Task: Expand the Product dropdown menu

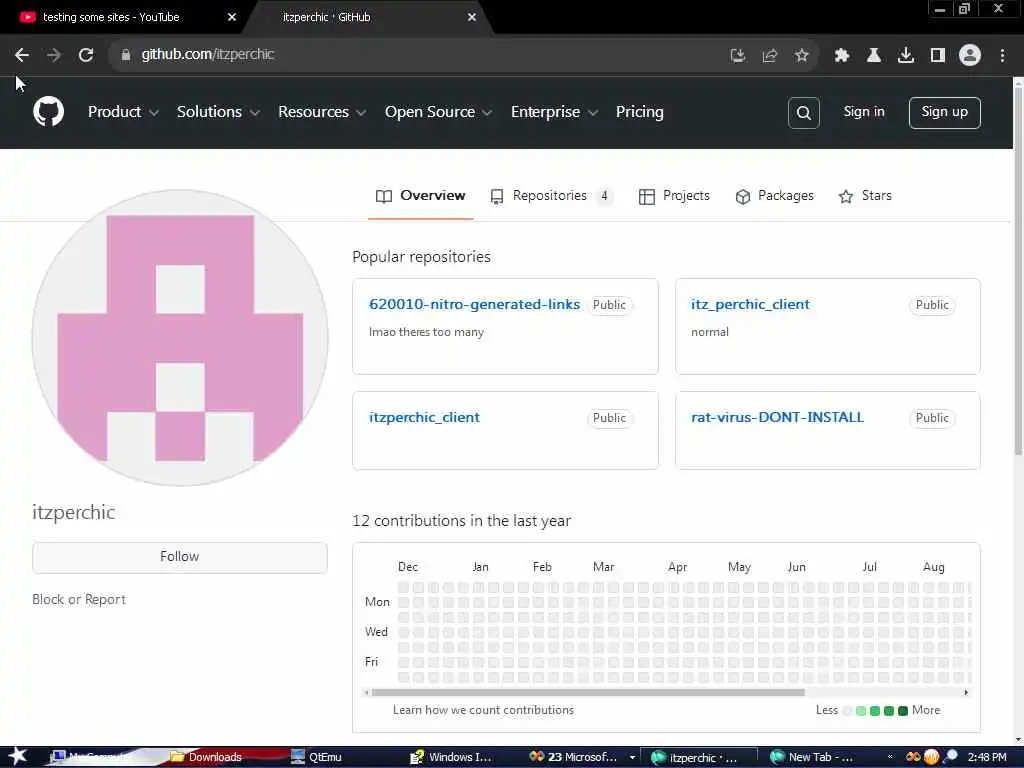Action: [123, 112]
